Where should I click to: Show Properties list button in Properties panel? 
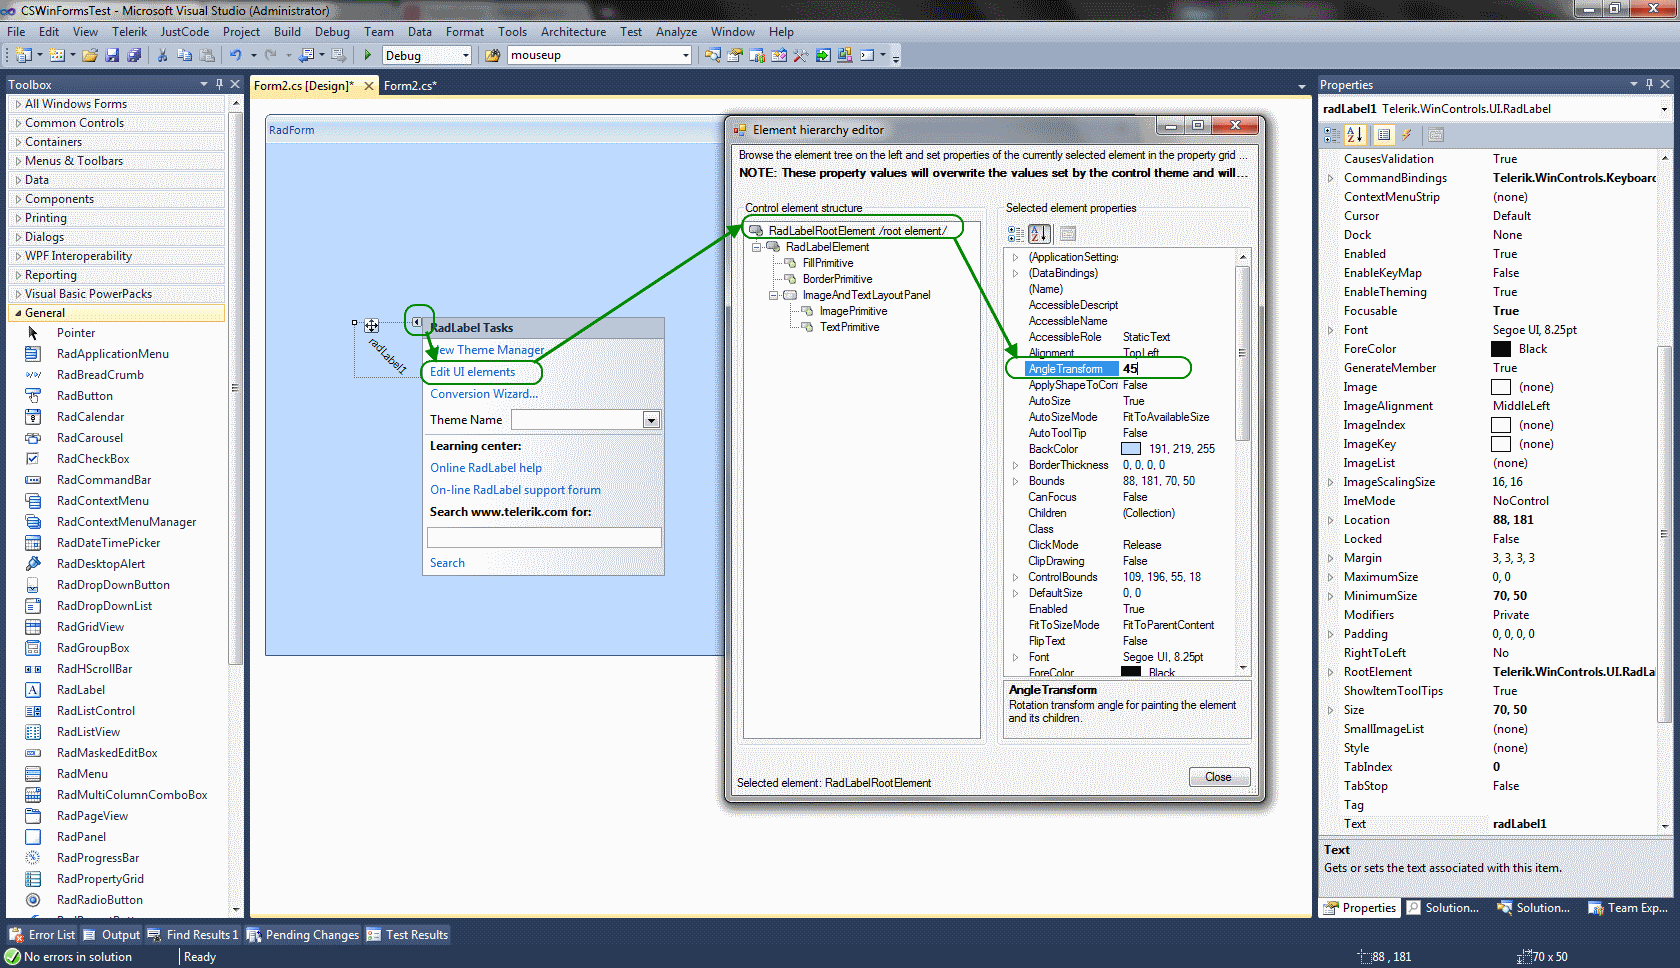tap(1384, 135)
